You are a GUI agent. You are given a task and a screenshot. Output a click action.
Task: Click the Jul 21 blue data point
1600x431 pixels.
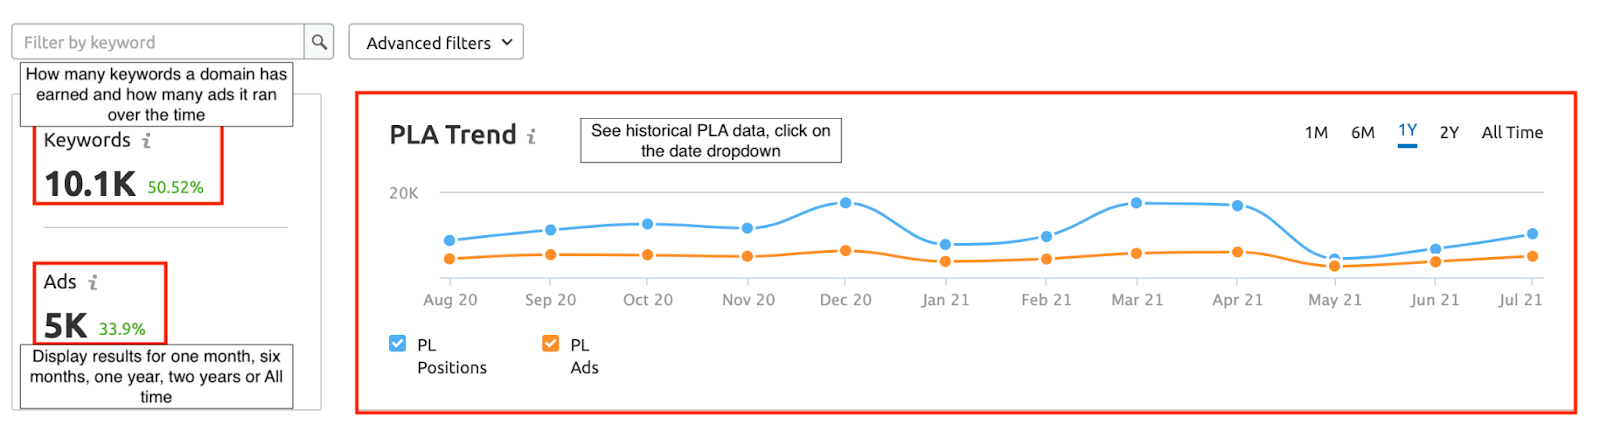point(1532,234)
